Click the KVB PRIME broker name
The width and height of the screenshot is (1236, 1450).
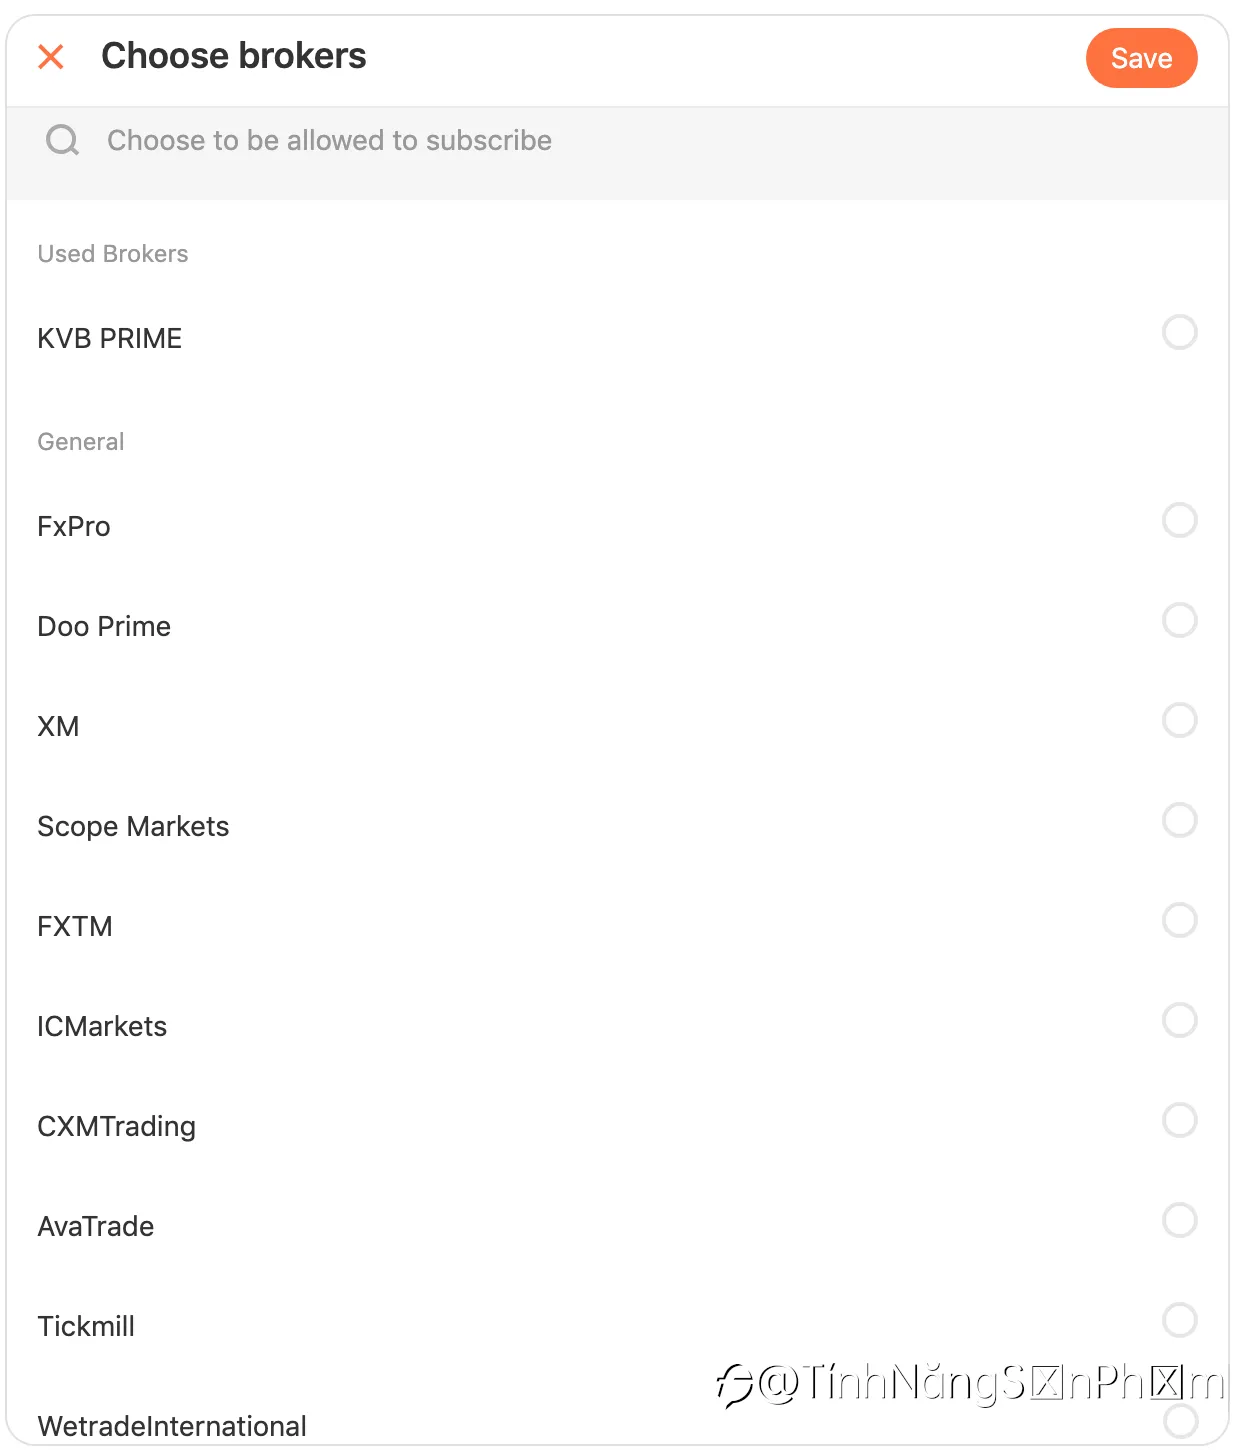click(110, 338)
